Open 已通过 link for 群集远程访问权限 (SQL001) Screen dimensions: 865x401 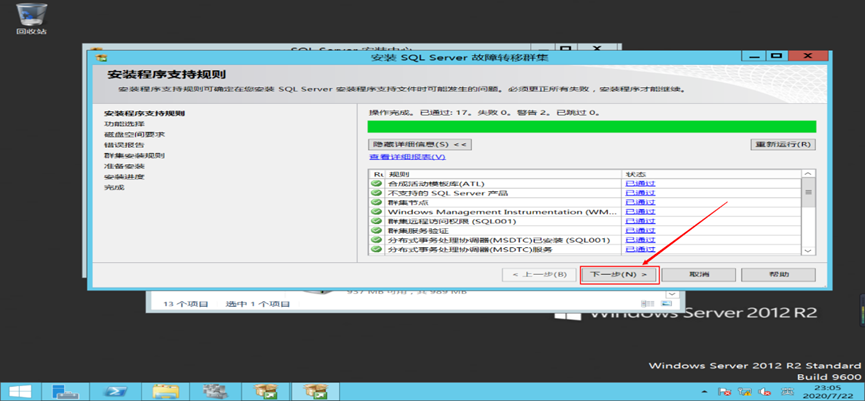click(x=640, y=221)
